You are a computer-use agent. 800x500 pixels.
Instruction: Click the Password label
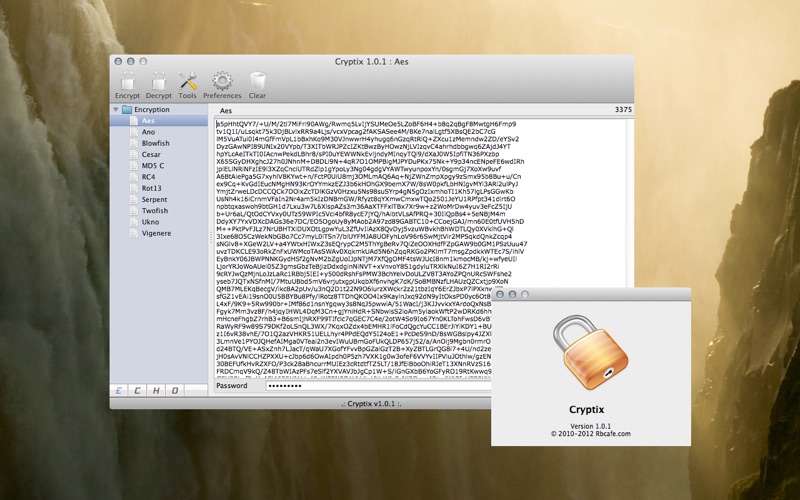[232, 386]
